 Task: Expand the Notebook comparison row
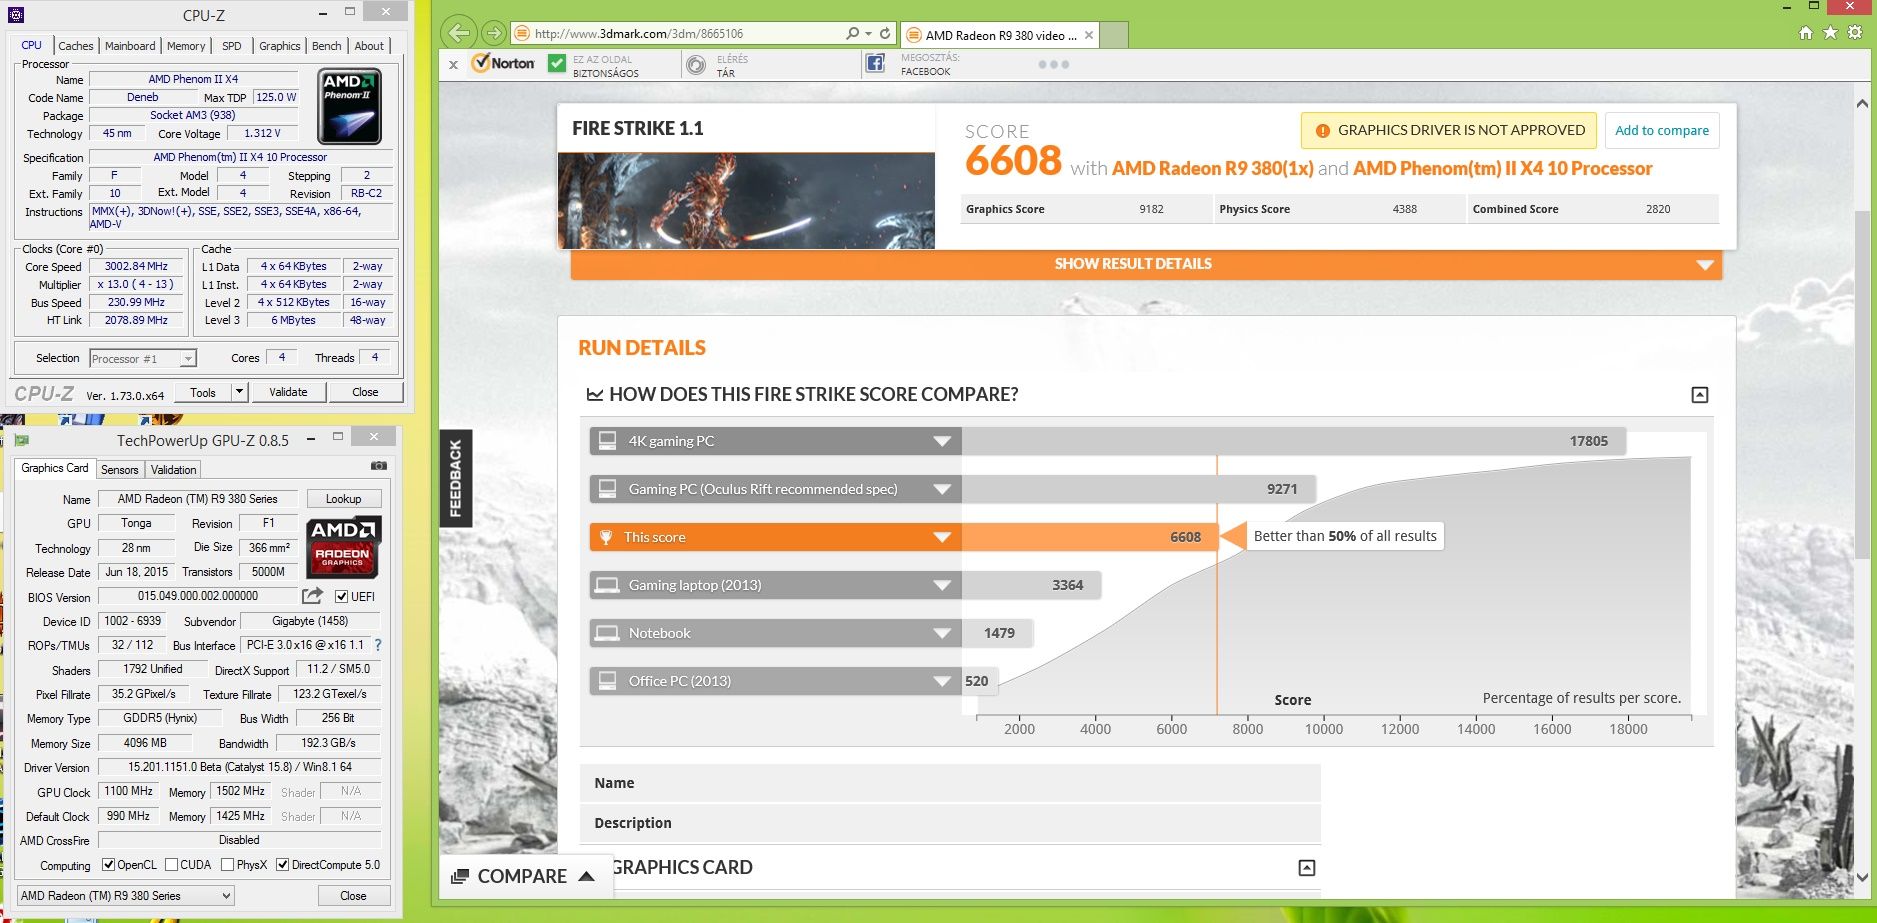coord(941,633)
